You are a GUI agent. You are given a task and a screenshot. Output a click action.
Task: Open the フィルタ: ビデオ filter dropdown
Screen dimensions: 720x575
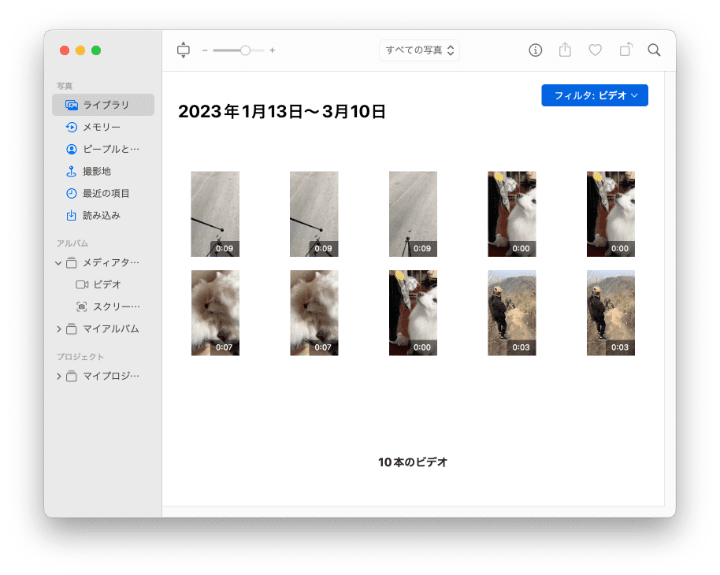[595, 95]
